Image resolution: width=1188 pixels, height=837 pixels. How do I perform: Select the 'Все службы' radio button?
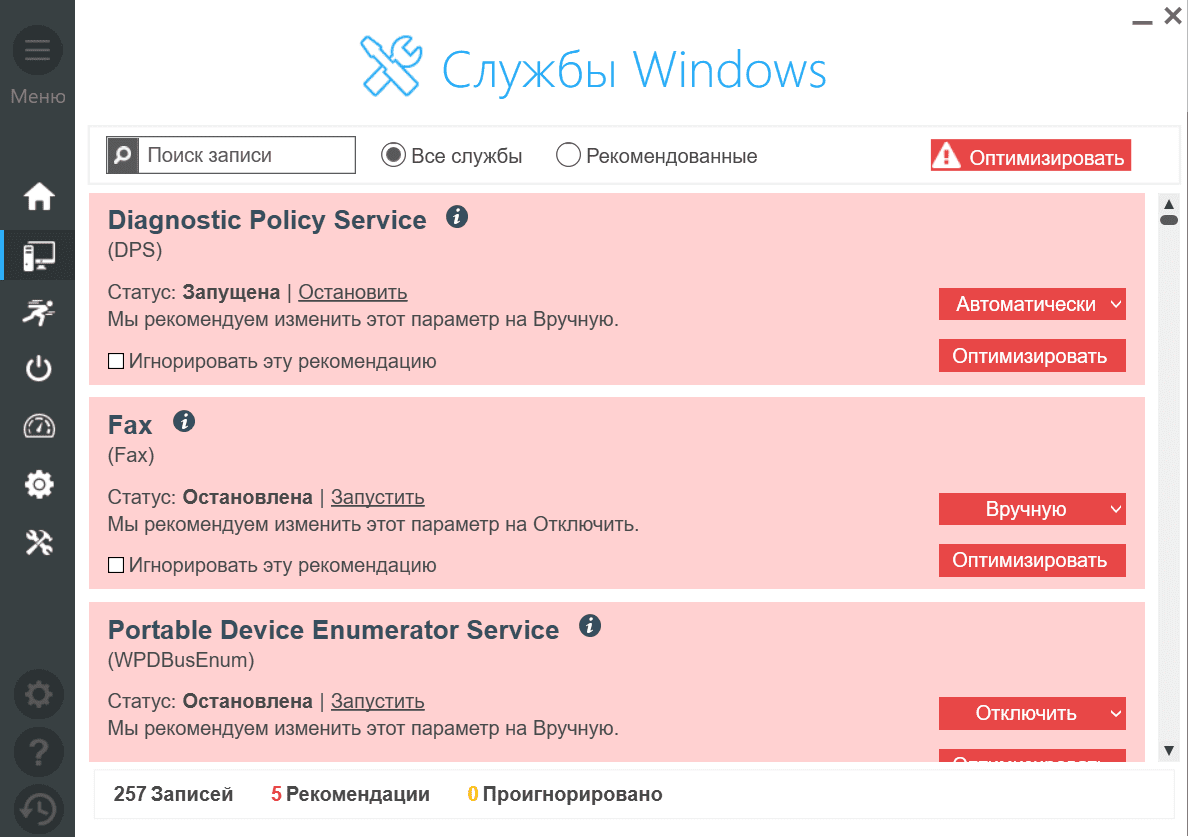coord(393,155)
